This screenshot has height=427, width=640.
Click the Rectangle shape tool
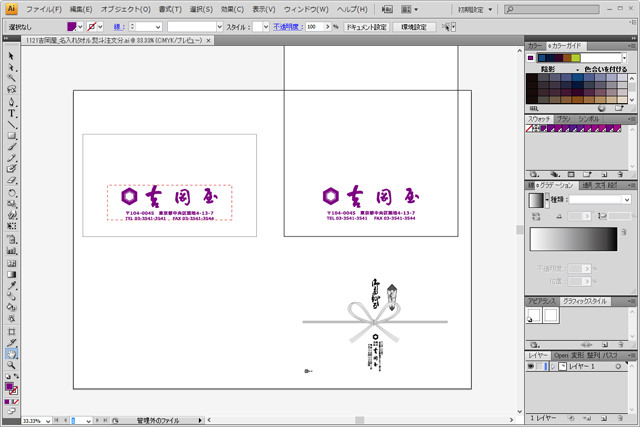coord(11,135)
